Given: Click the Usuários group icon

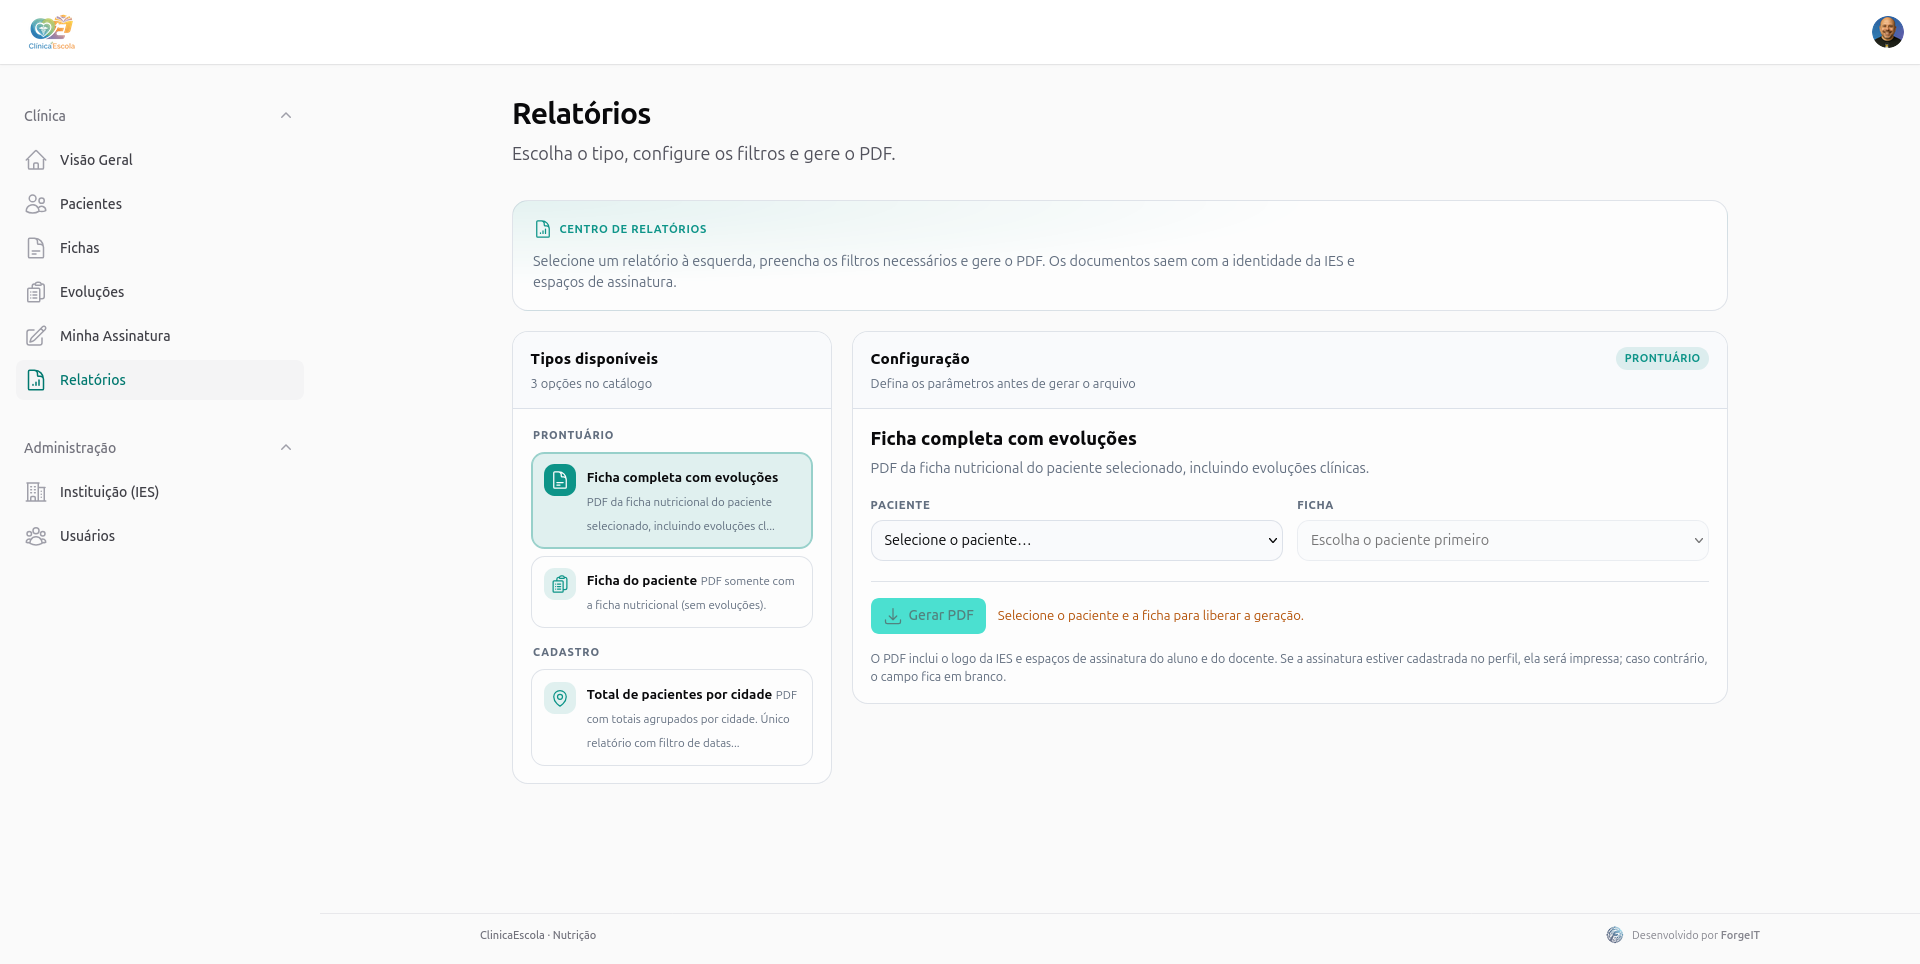Looking at the screenshot, I should (x=36, y=536).
